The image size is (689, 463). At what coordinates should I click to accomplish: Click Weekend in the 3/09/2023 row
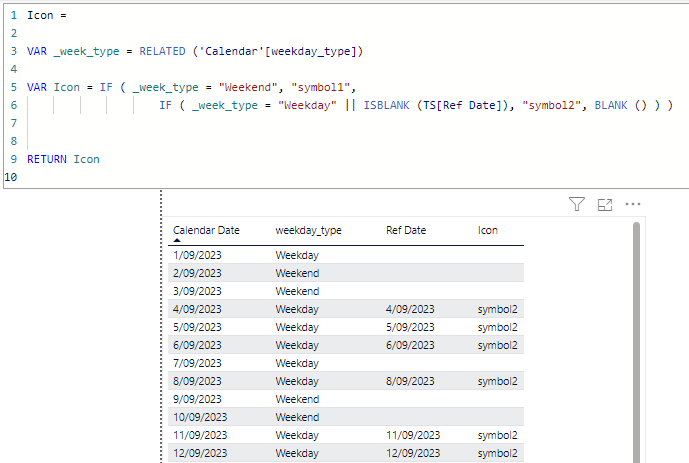click(297, 291)
